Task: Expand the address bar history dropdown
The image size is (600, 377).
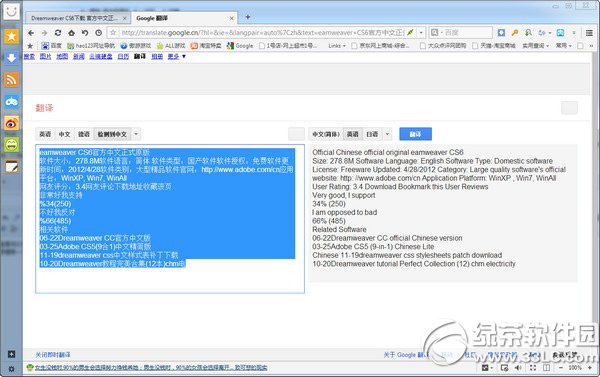Action: tap(421, 33)
